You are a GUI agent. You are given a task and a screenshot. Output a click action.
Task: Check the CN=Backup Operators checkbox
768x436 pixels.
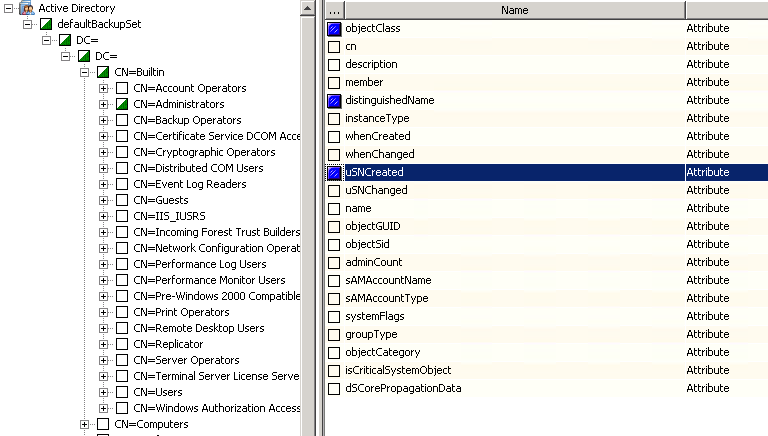122,120
